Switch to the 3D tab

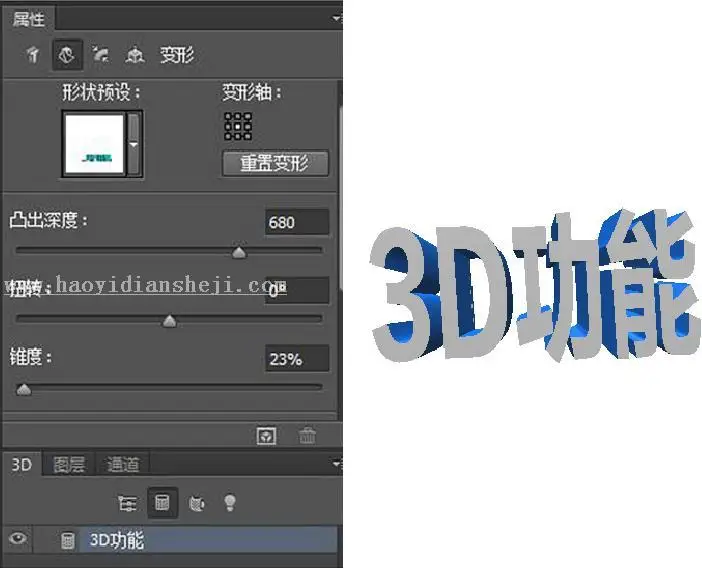pos(21,464)
